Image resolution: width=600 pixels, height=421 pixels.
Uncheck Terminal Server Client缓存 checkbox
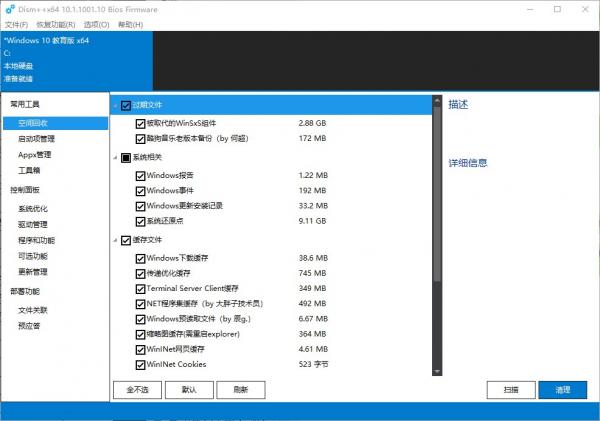tap(140, 289)
